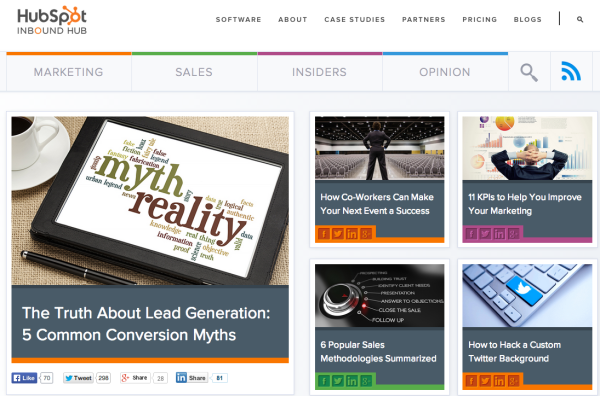Share Twitter Background article on LinkedIn

tap(499, 381)
